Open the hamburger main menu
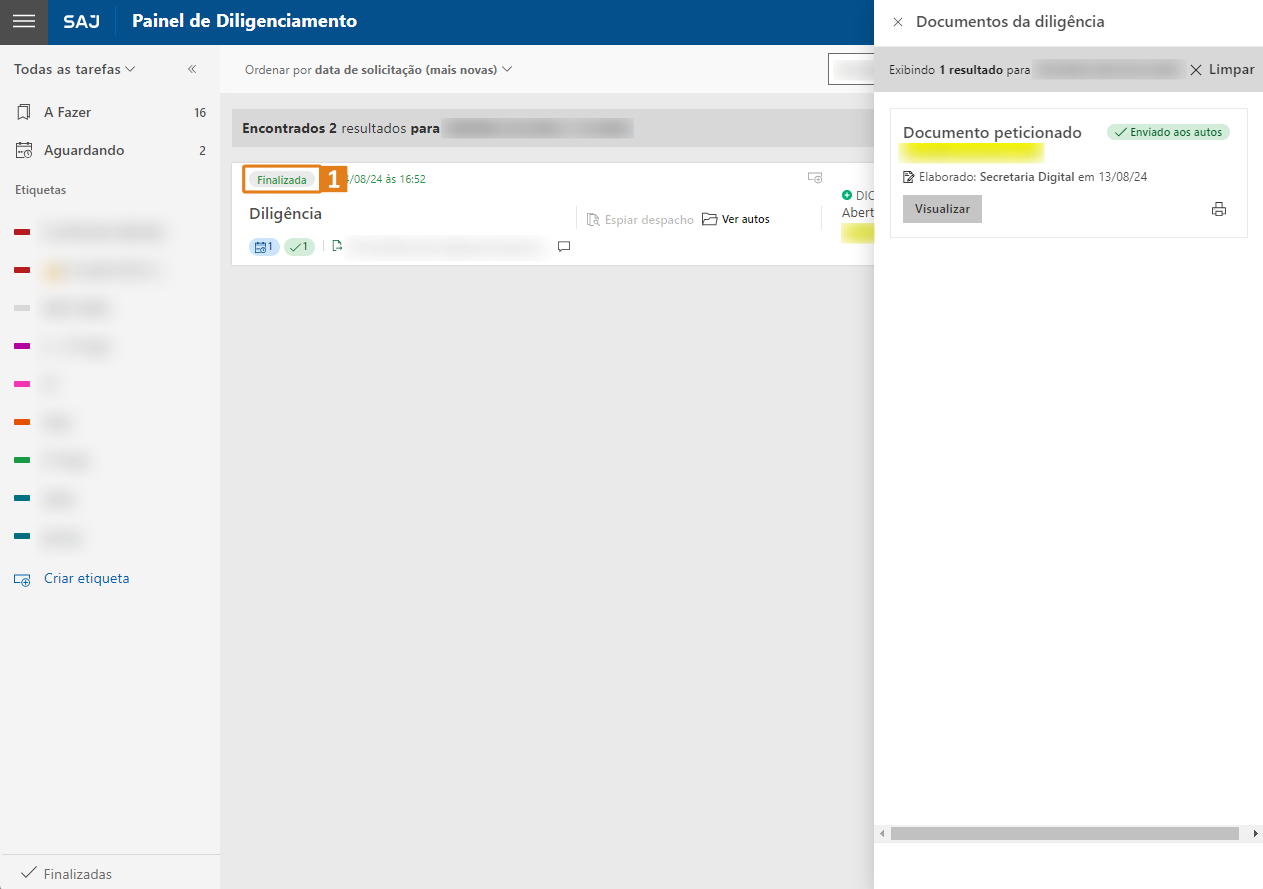Image resolution: width=1263 pixels, height=889 pixels. (x=23, y=22)
